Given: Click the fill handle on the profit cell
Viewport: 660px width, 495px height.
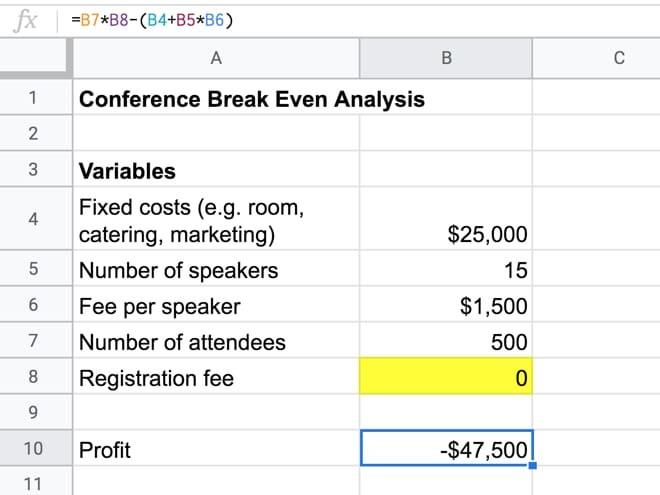Looking at the screenshot, I should pos(532,466).
